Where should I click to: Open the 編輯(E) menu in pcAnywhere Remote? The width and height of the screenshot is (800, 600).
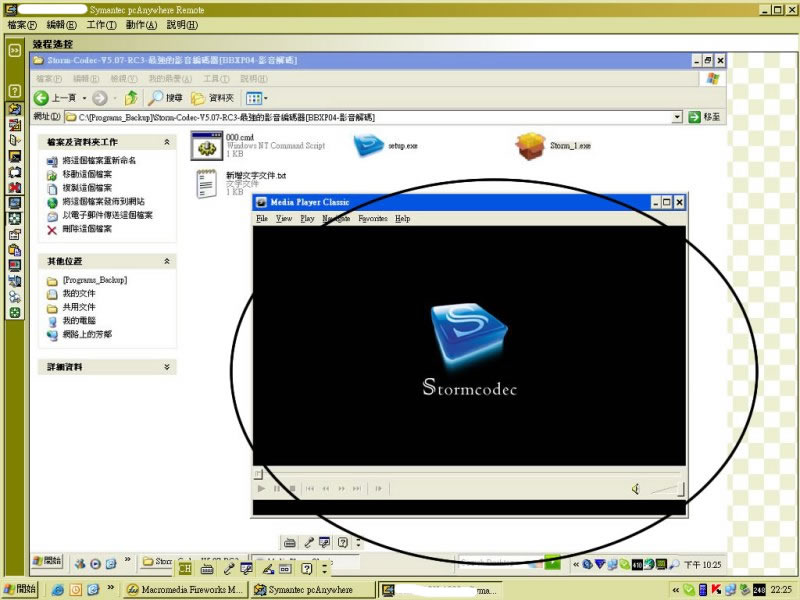[x=61, y=25]
